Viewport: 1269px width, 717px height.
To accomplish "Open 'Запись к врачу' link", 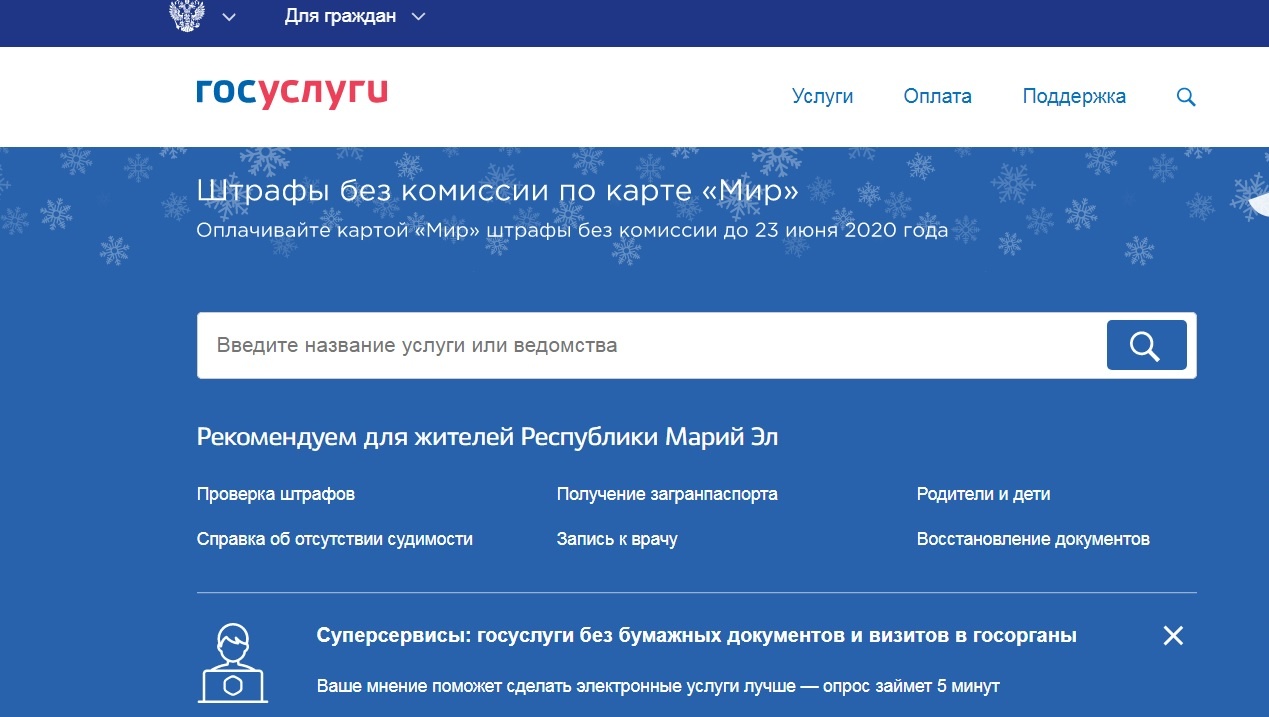I will coord(617,539).
